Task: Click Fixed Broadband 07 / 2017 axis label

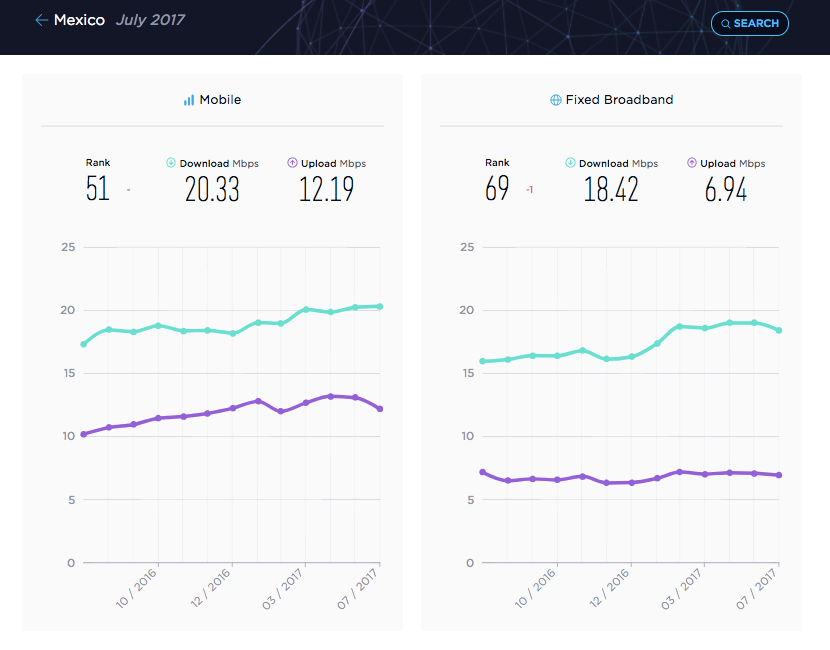Action: (x=756, y=588)
